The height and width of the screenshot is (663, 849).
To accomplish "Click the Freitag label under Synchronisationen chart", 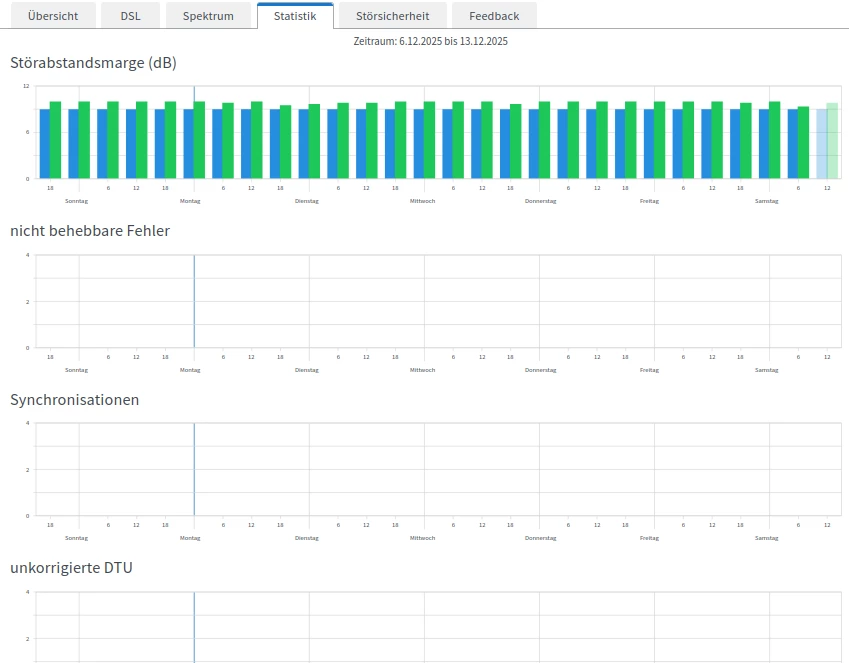I will (x=649, y=538).
